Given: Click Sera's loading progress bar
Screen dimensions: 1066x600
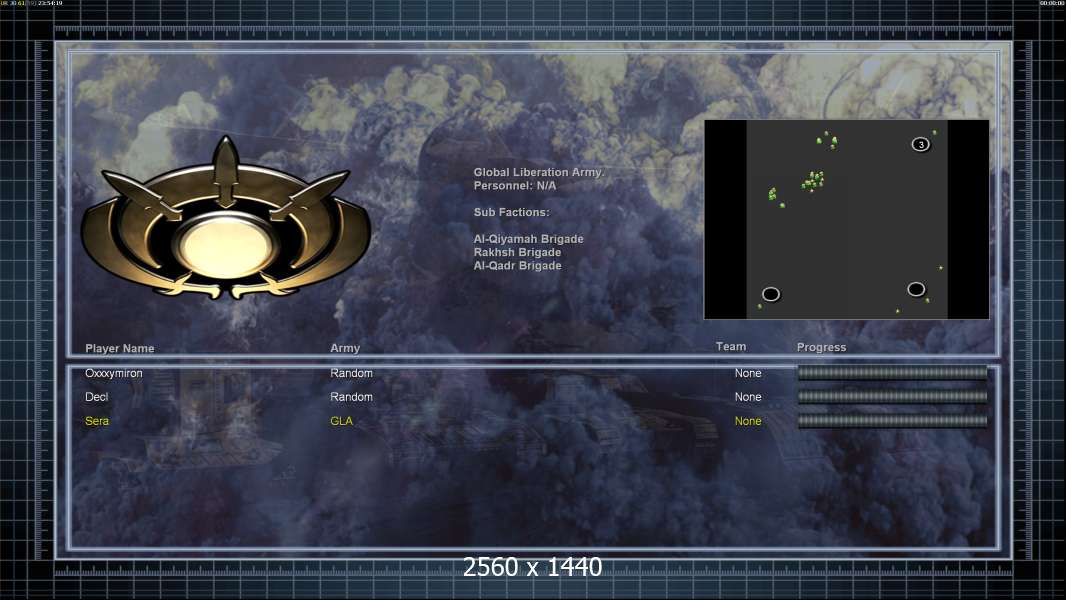Looking at the screenshot, I should click(892, 421).
